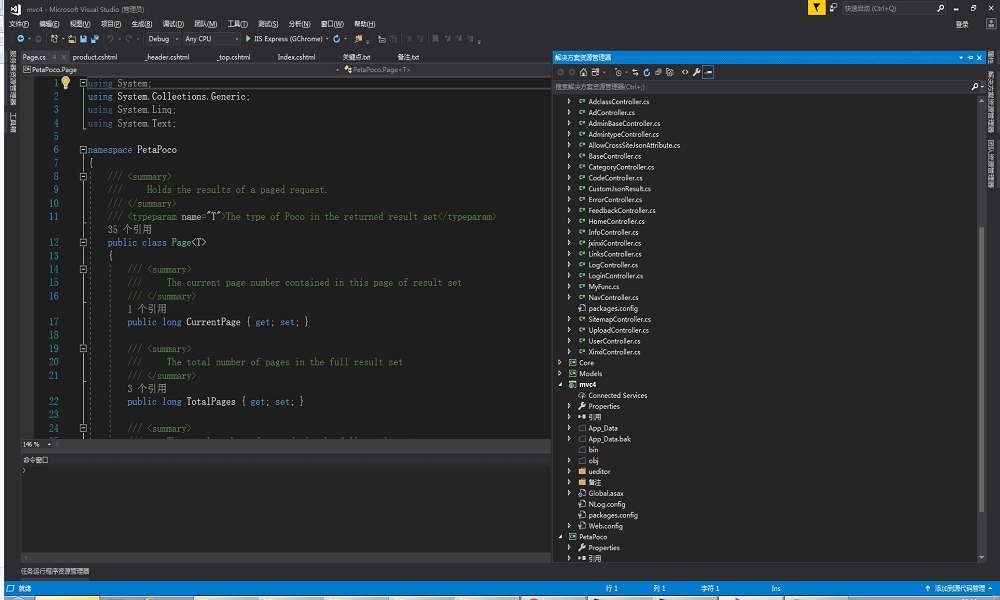Click the Show All Files icon

click(x=670, y=72)
